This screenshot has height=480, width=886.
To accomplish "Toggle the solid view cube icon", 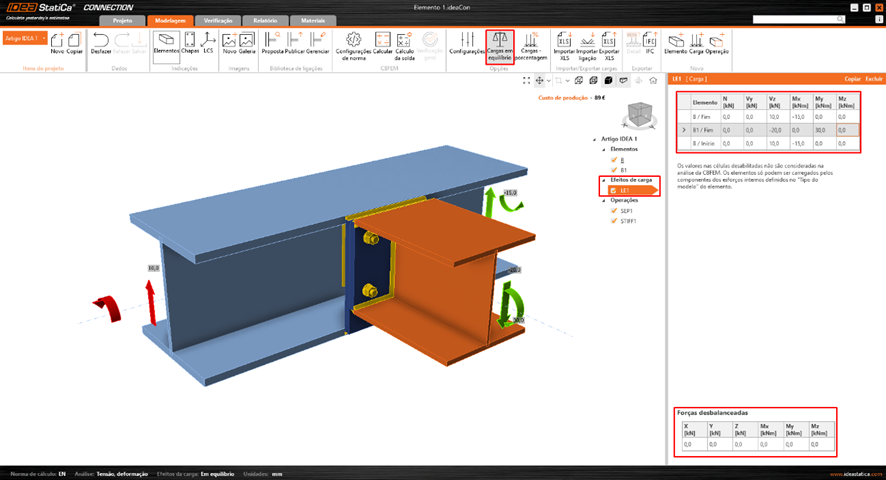I will pyautogui.click(x=608, y=80).
